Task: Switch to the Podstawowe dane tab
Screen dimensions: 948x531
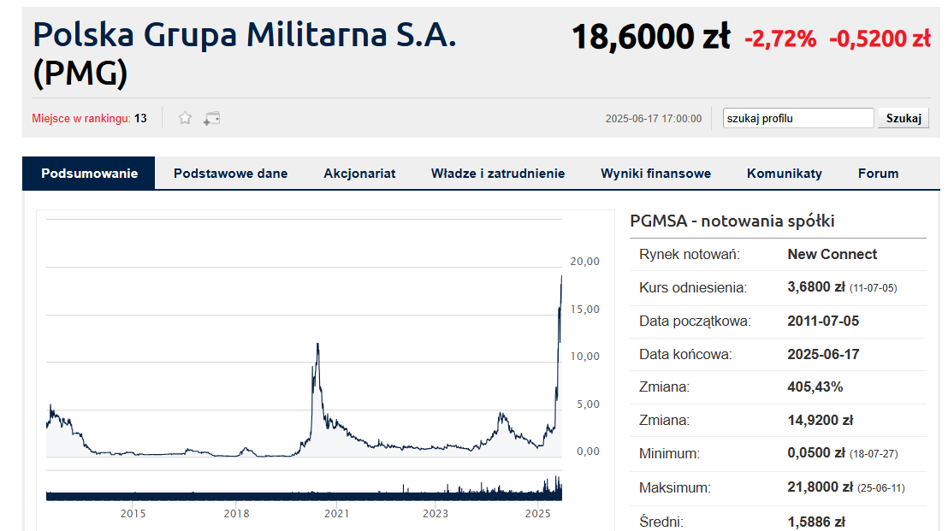Action: pyautogui.click(x=230, y=174)
